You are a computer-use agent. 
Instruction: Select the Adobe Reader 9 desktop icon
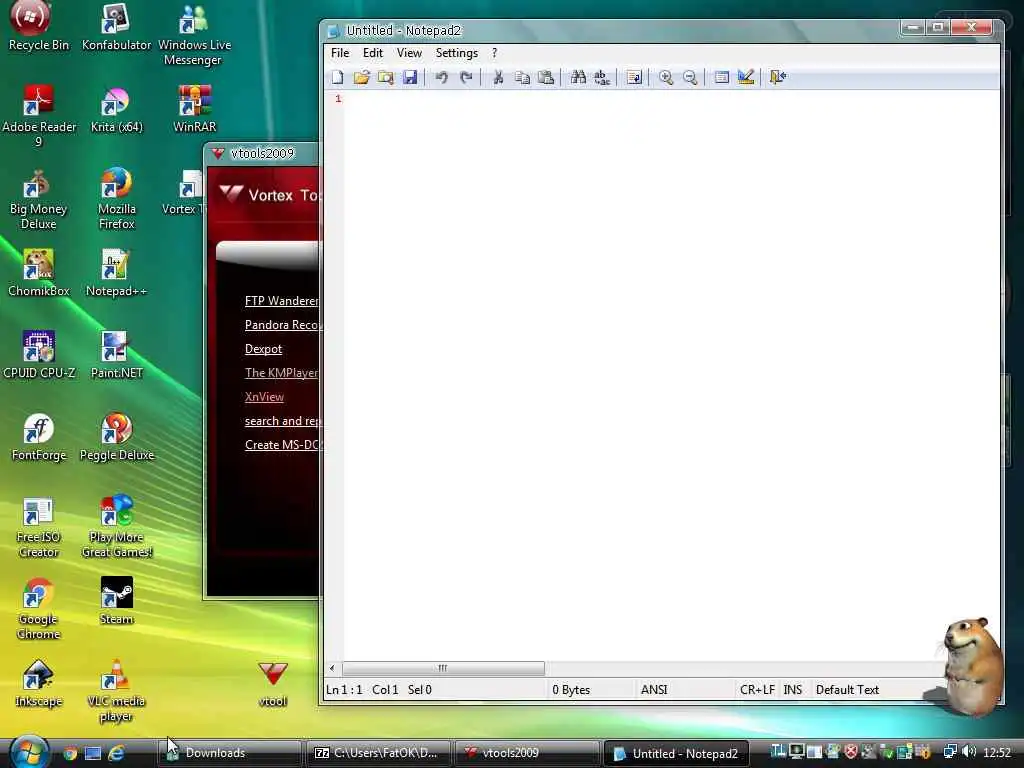click(39, 116)
